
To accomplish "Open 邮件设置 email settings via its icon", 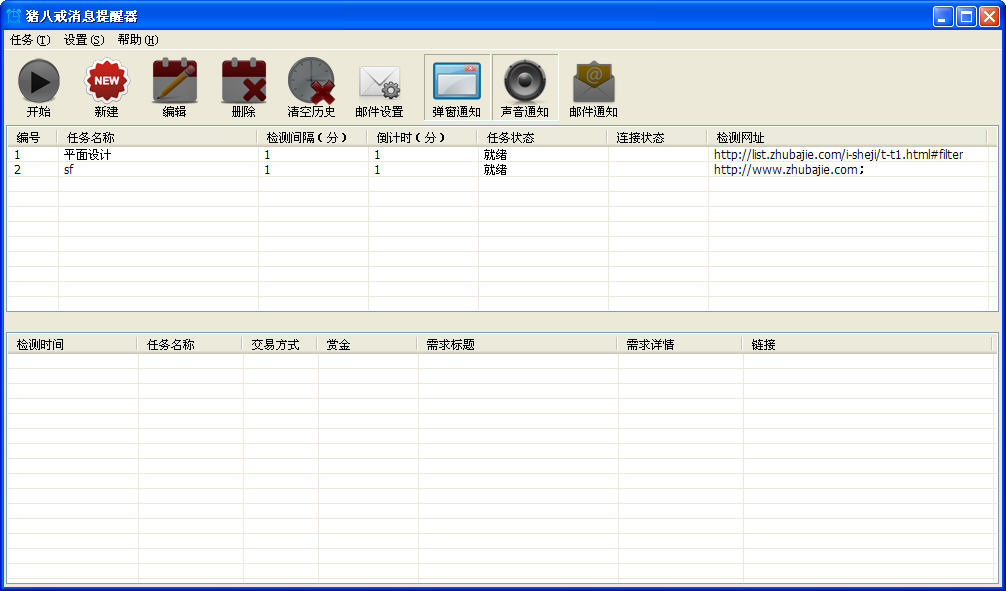I will click(x=380, y=80).
